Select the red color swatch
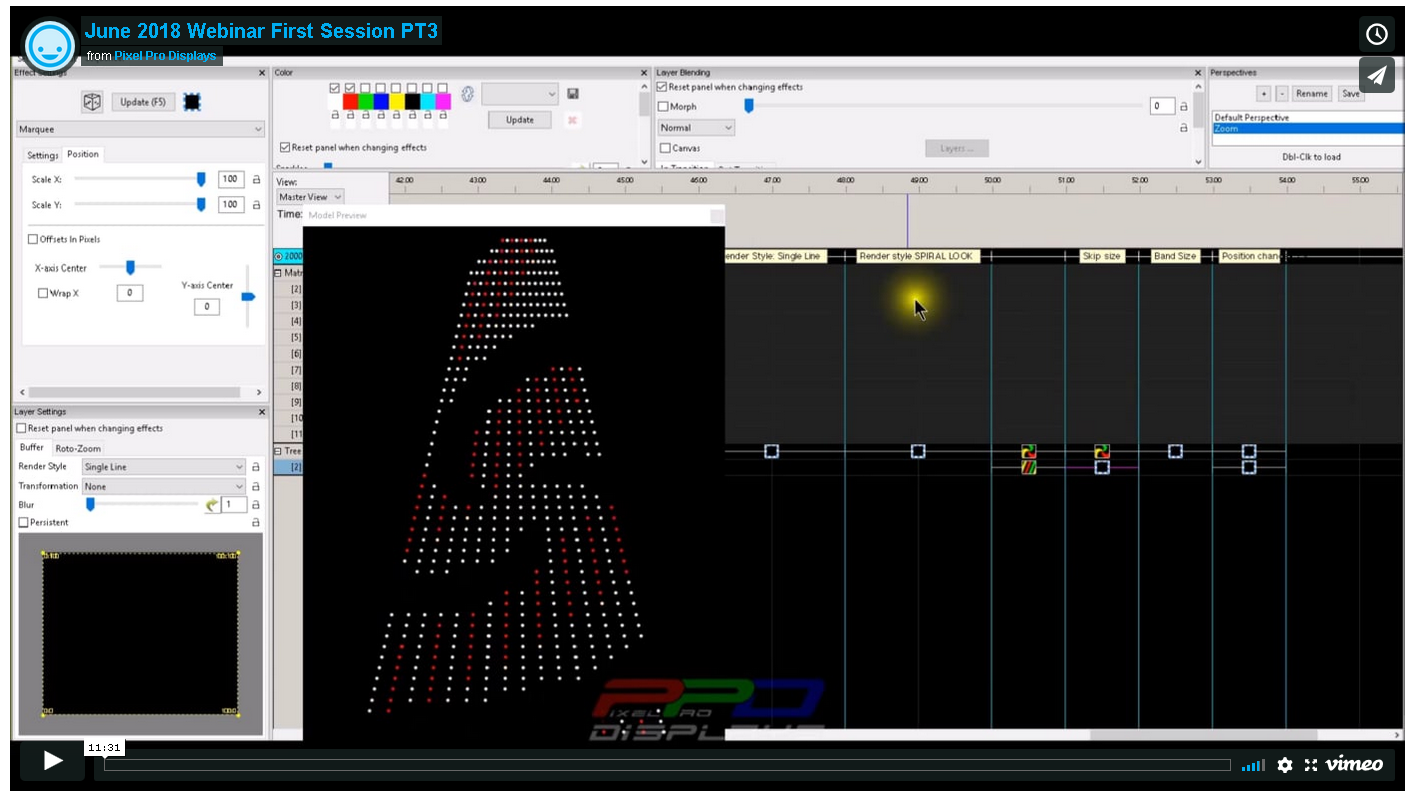 [x=351, y=101]
